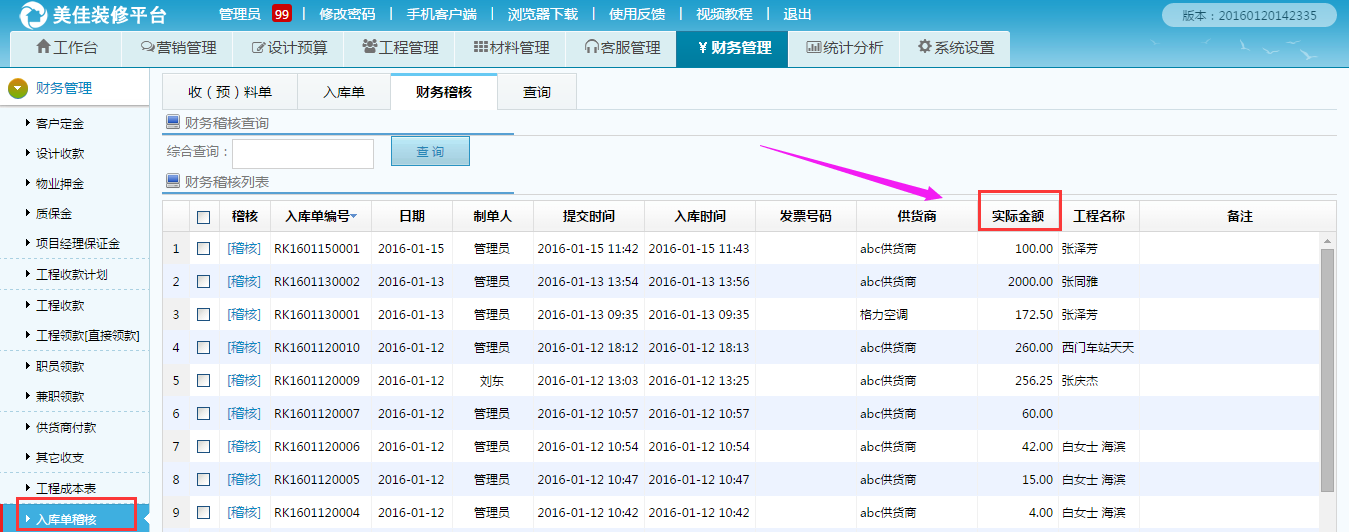Viewport: 1350px width, 532px height.
Task: Open the 工程管理 module
Action: click(x=399, y=48)
